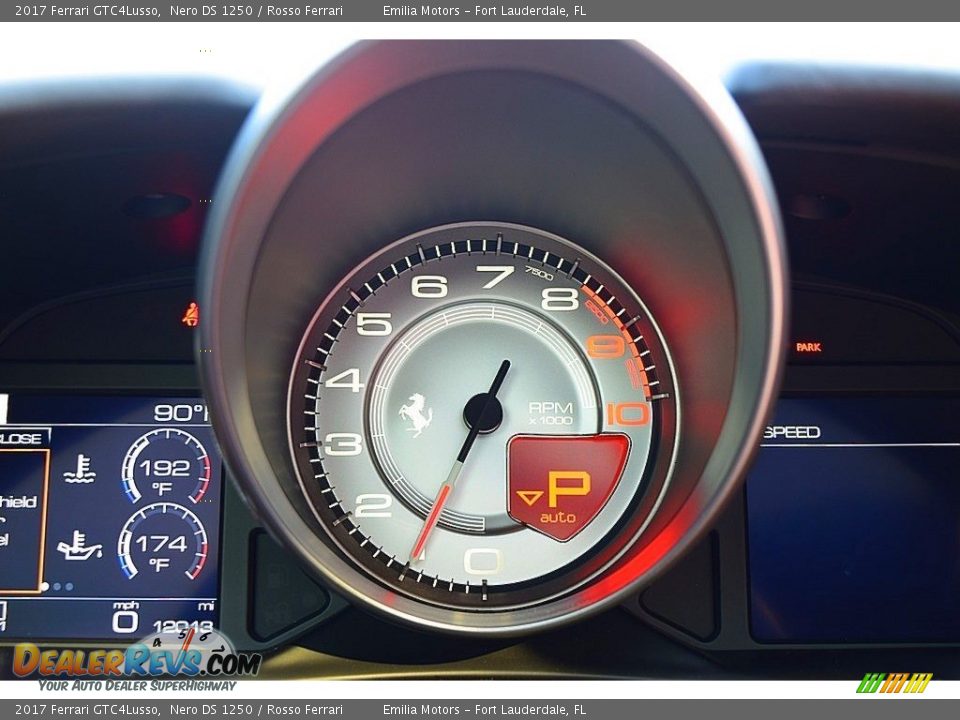Viewport: 960px width, 720px height.
Task: Click '2017 Ferrari GTC4Lusso' in the top caption
Action: click(88, 10)
